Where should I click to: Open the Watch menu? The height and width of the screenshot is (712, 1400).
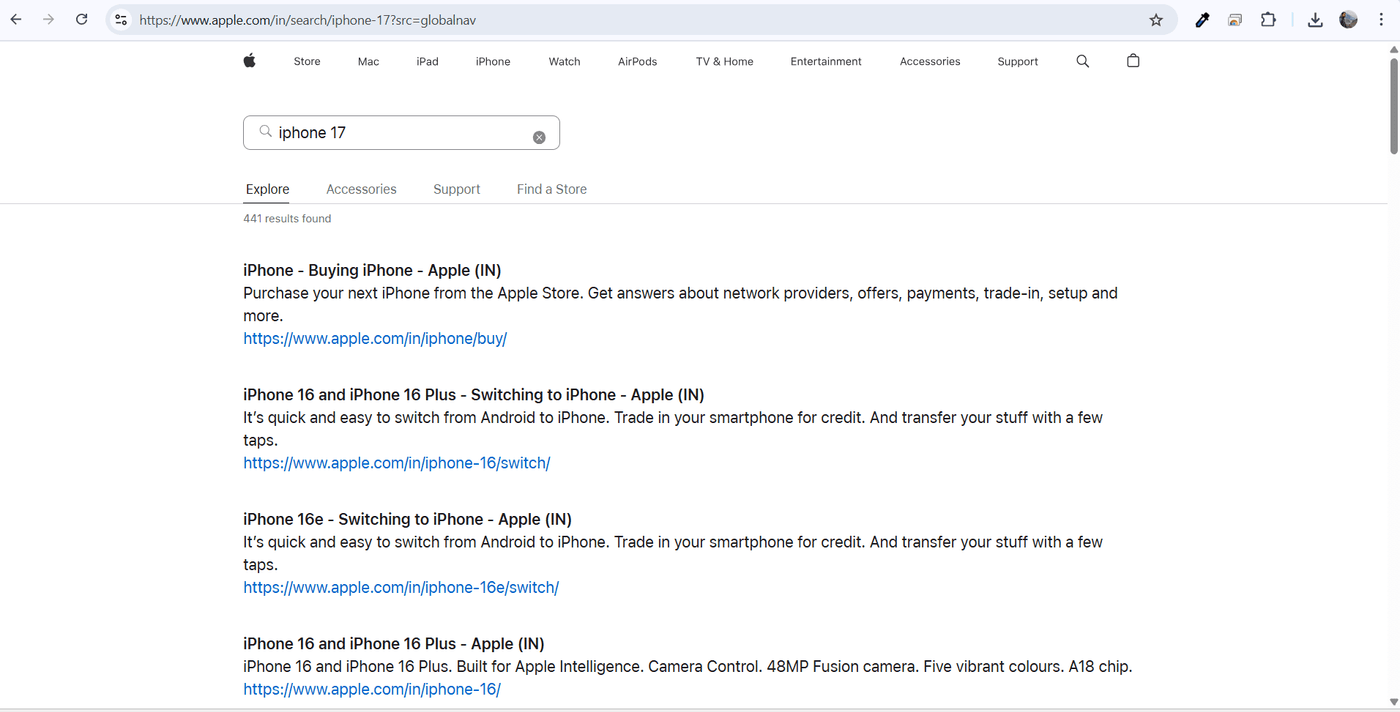point(564,61)
